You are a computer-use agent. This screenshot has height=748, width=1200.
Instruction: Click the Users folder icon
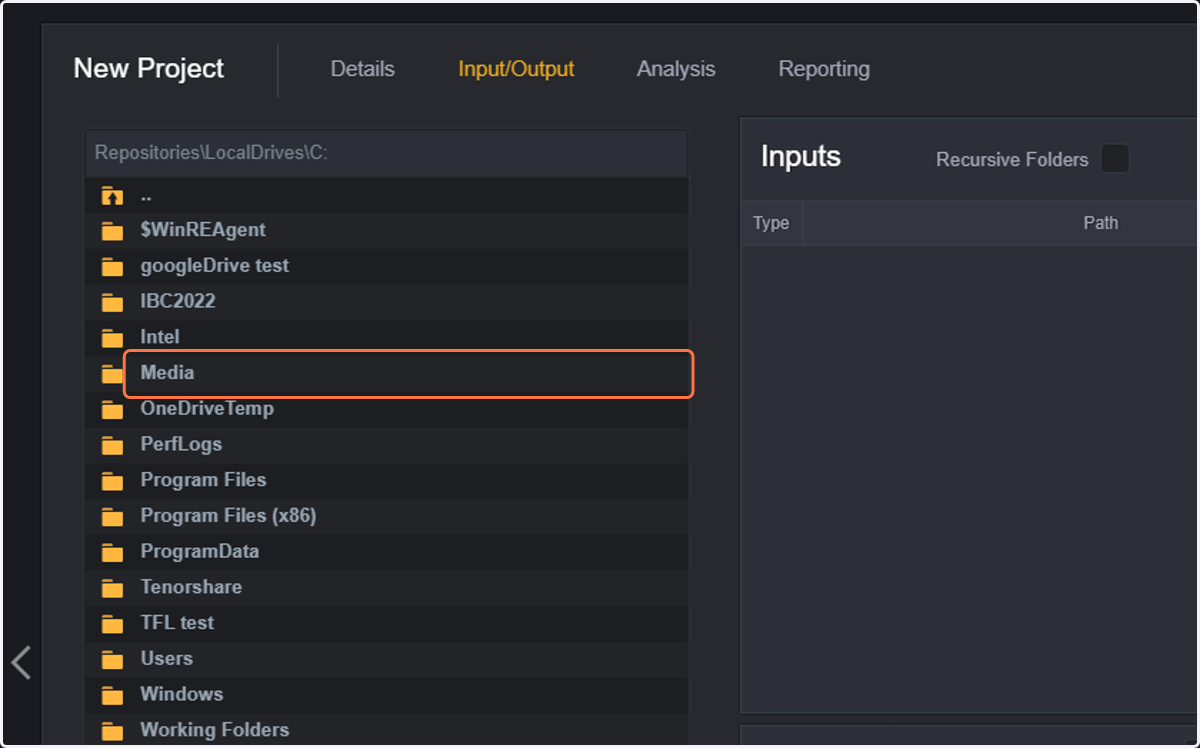[x=112, y=660]
